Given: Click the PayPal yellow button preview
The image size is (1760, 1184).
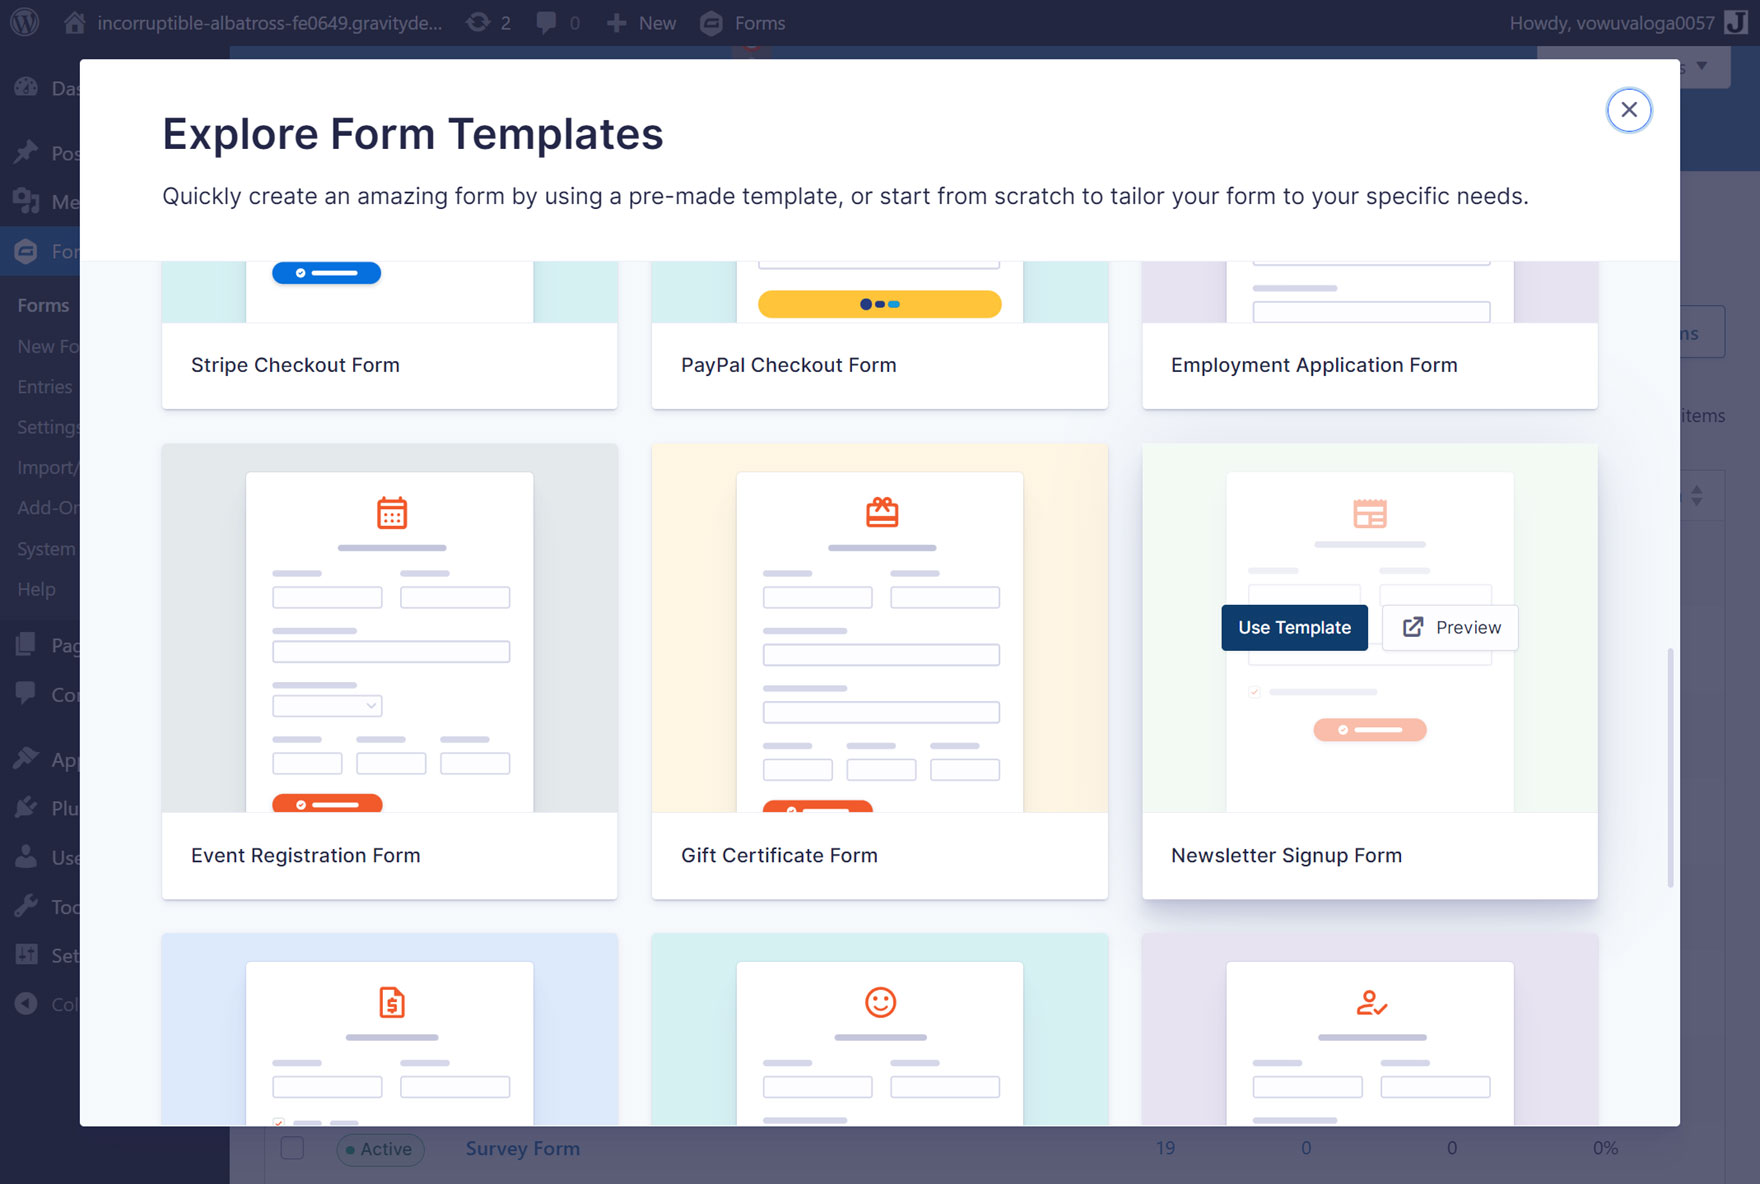Looking at the screenshot, I should 879,304.
